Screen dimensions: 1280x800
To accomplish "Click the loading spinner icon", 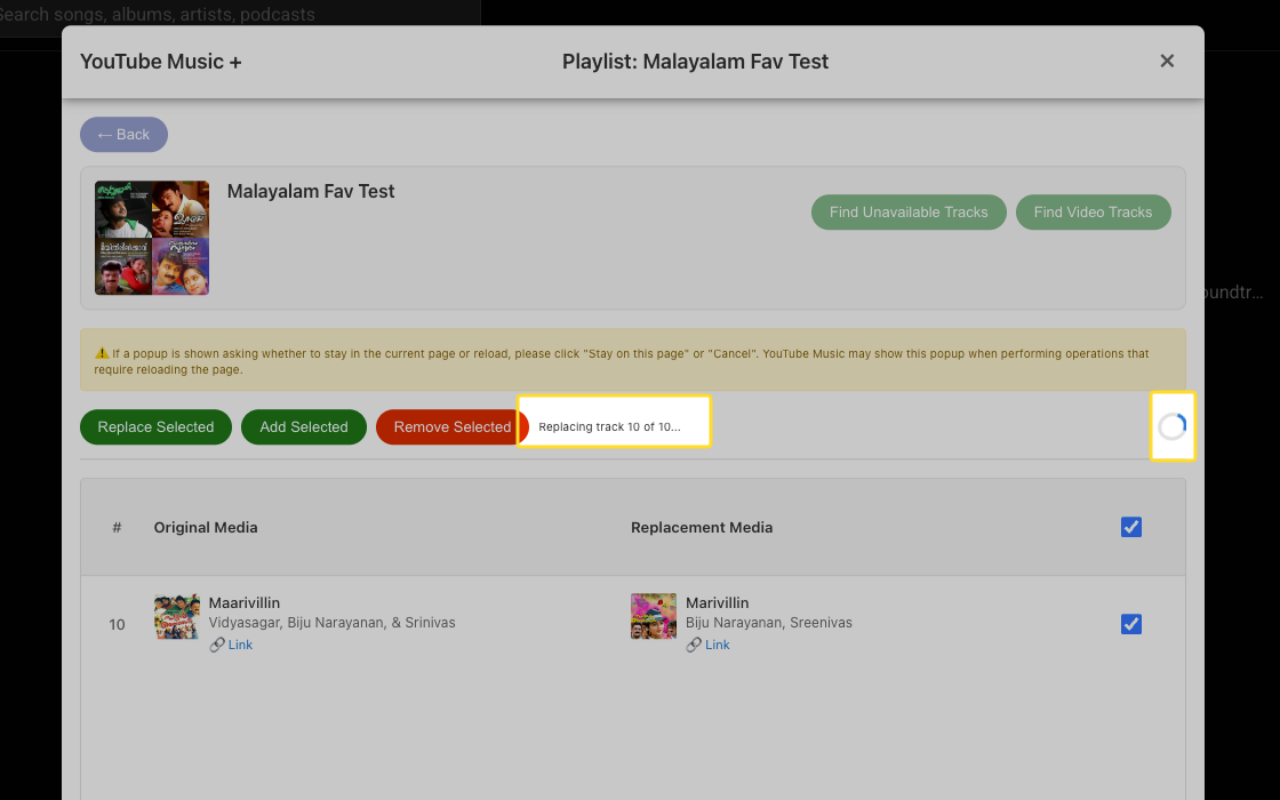I will click(x=1172, y=427).
